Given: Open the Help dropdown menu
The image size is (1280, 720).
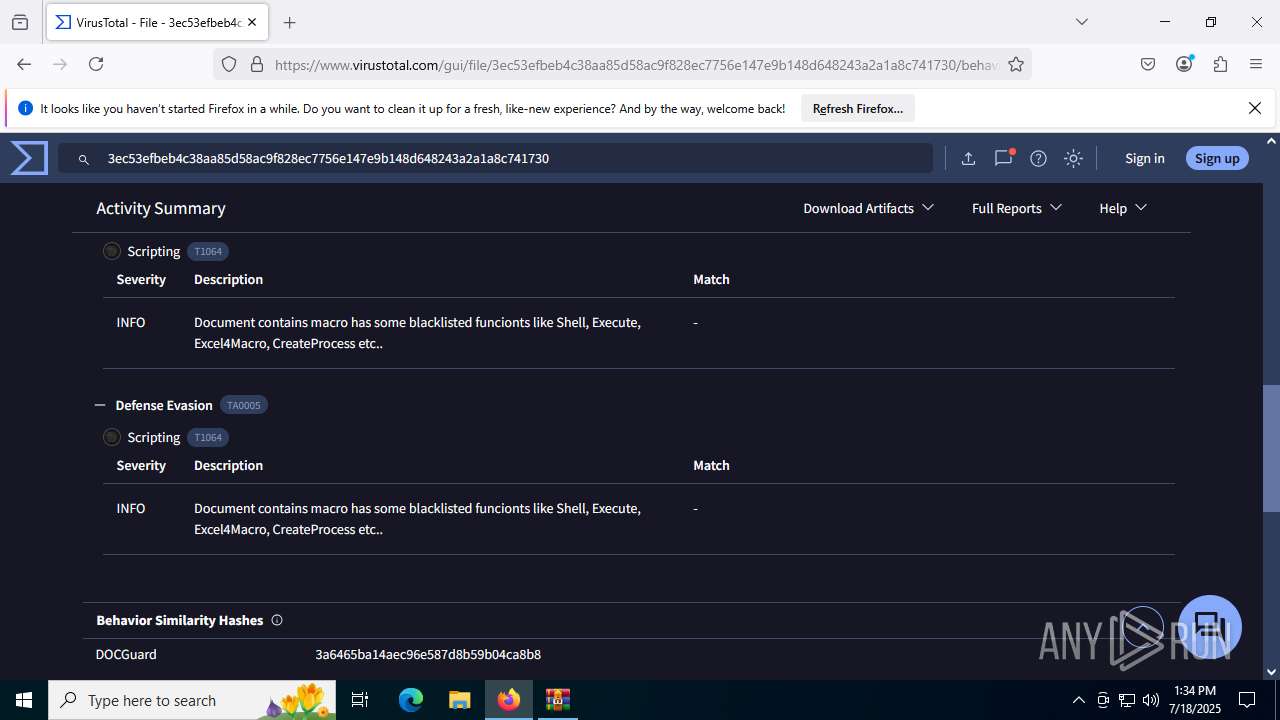Looking at the screenshot, I should (x=1123, y=208).
